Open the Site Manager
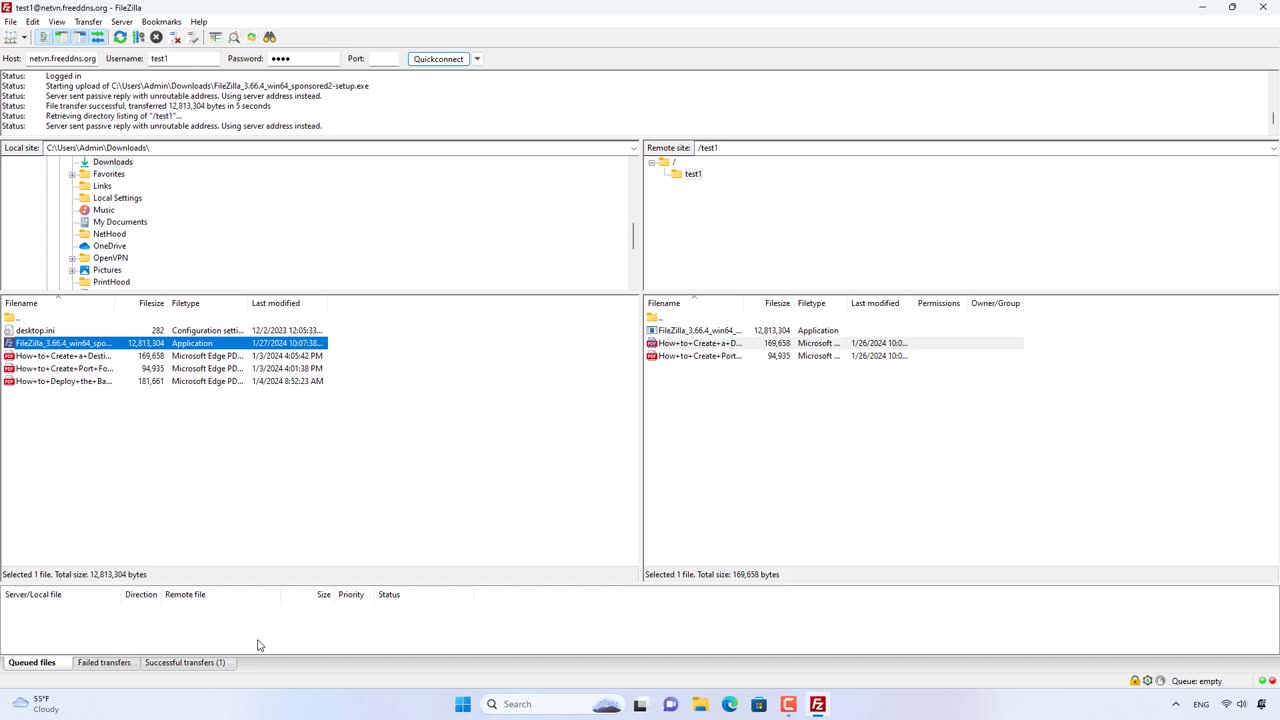Viewport: 1280px width, 720px height. click(9, 37)
